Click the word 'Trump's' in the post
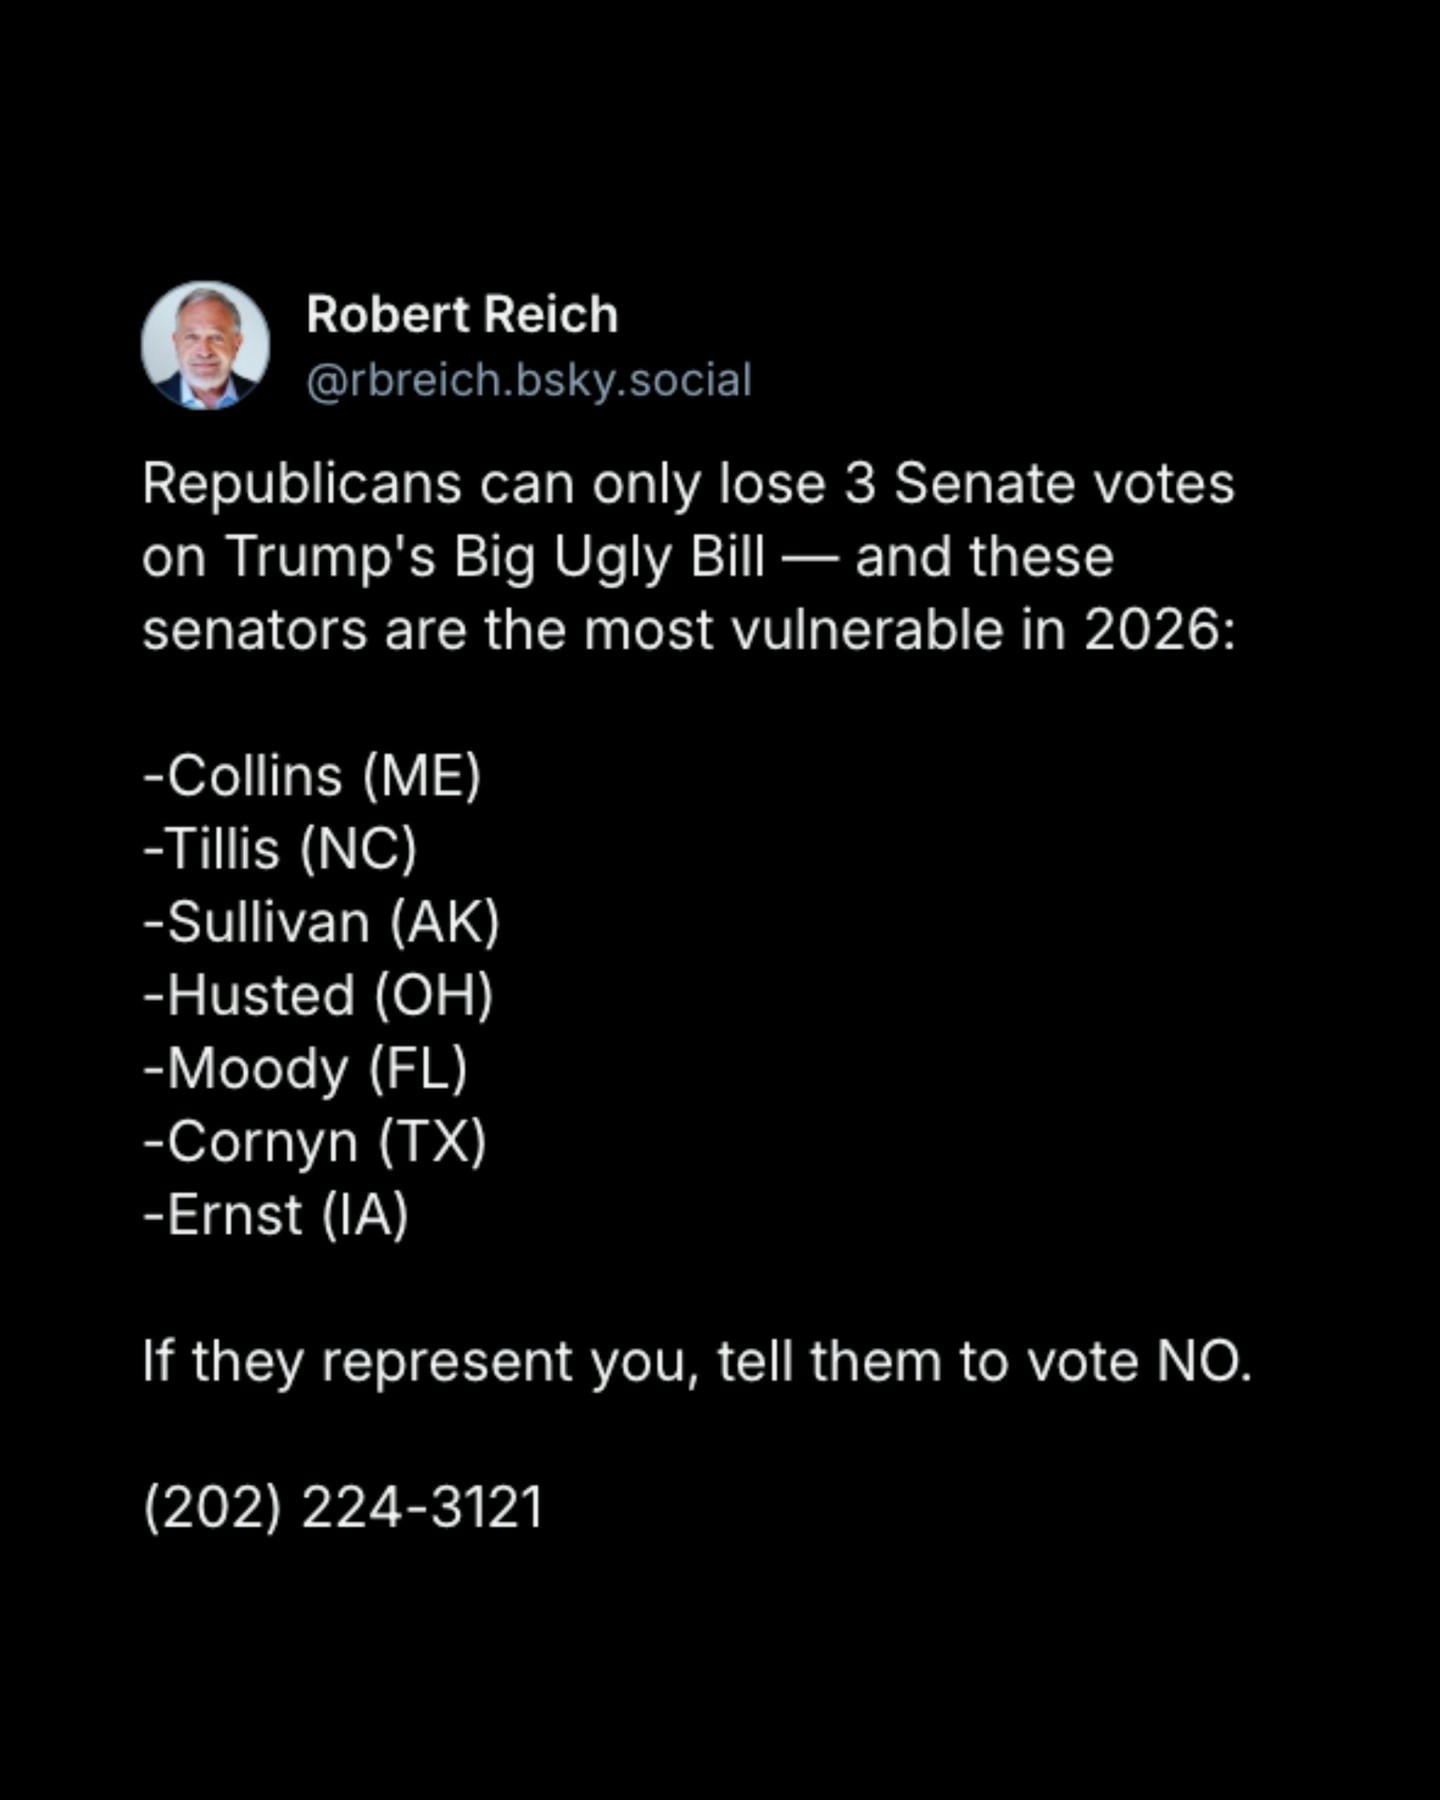The image size is (1440, 1800). [x=331, y=557]
